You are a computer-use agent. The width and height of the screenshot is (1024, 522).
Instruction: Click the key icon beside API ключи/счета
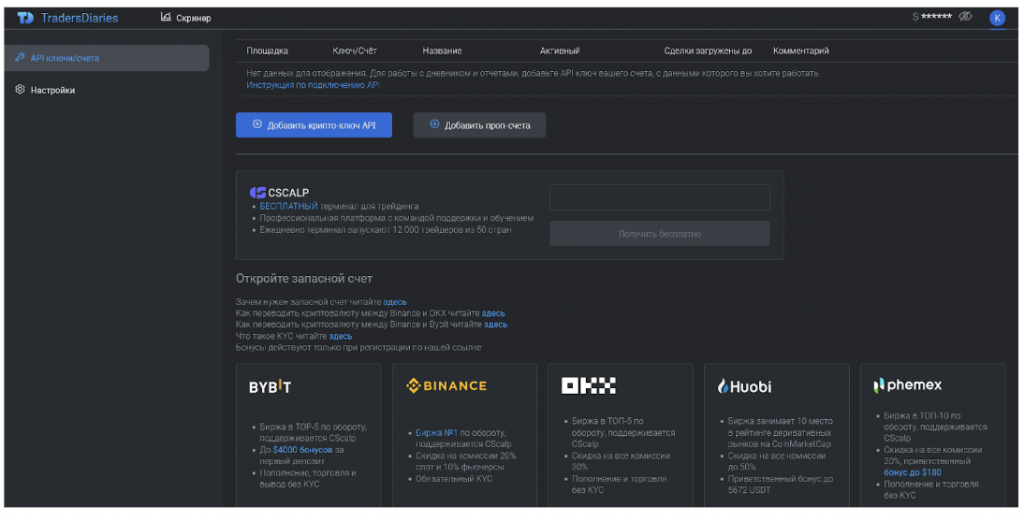20,57
